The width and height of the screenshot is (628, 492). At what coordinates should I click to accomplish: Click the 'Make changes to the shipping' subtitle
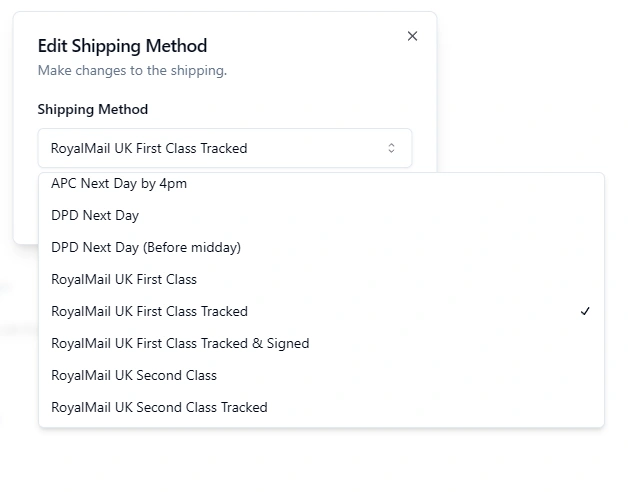pyautogui.click(x=132, y=71)
